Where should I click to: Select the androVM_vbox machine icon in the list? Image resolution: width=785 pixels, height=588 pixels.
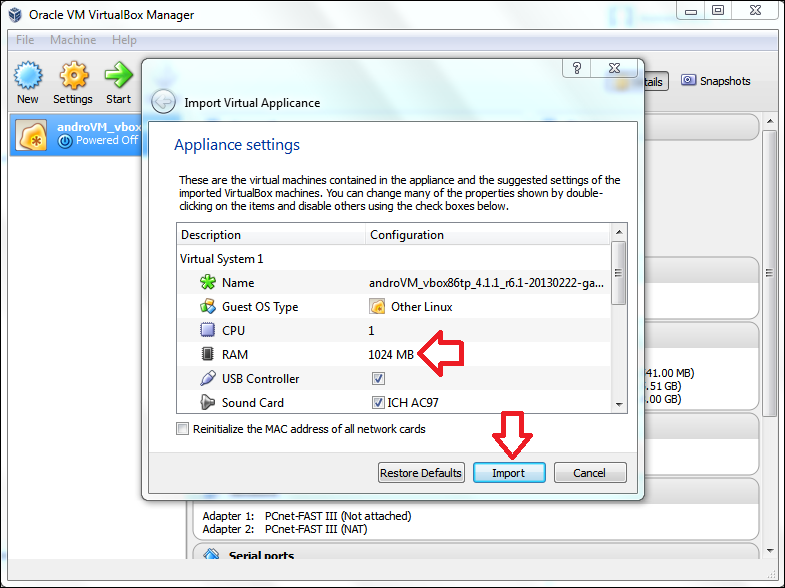pyautogui.click(x=32, y=135)
